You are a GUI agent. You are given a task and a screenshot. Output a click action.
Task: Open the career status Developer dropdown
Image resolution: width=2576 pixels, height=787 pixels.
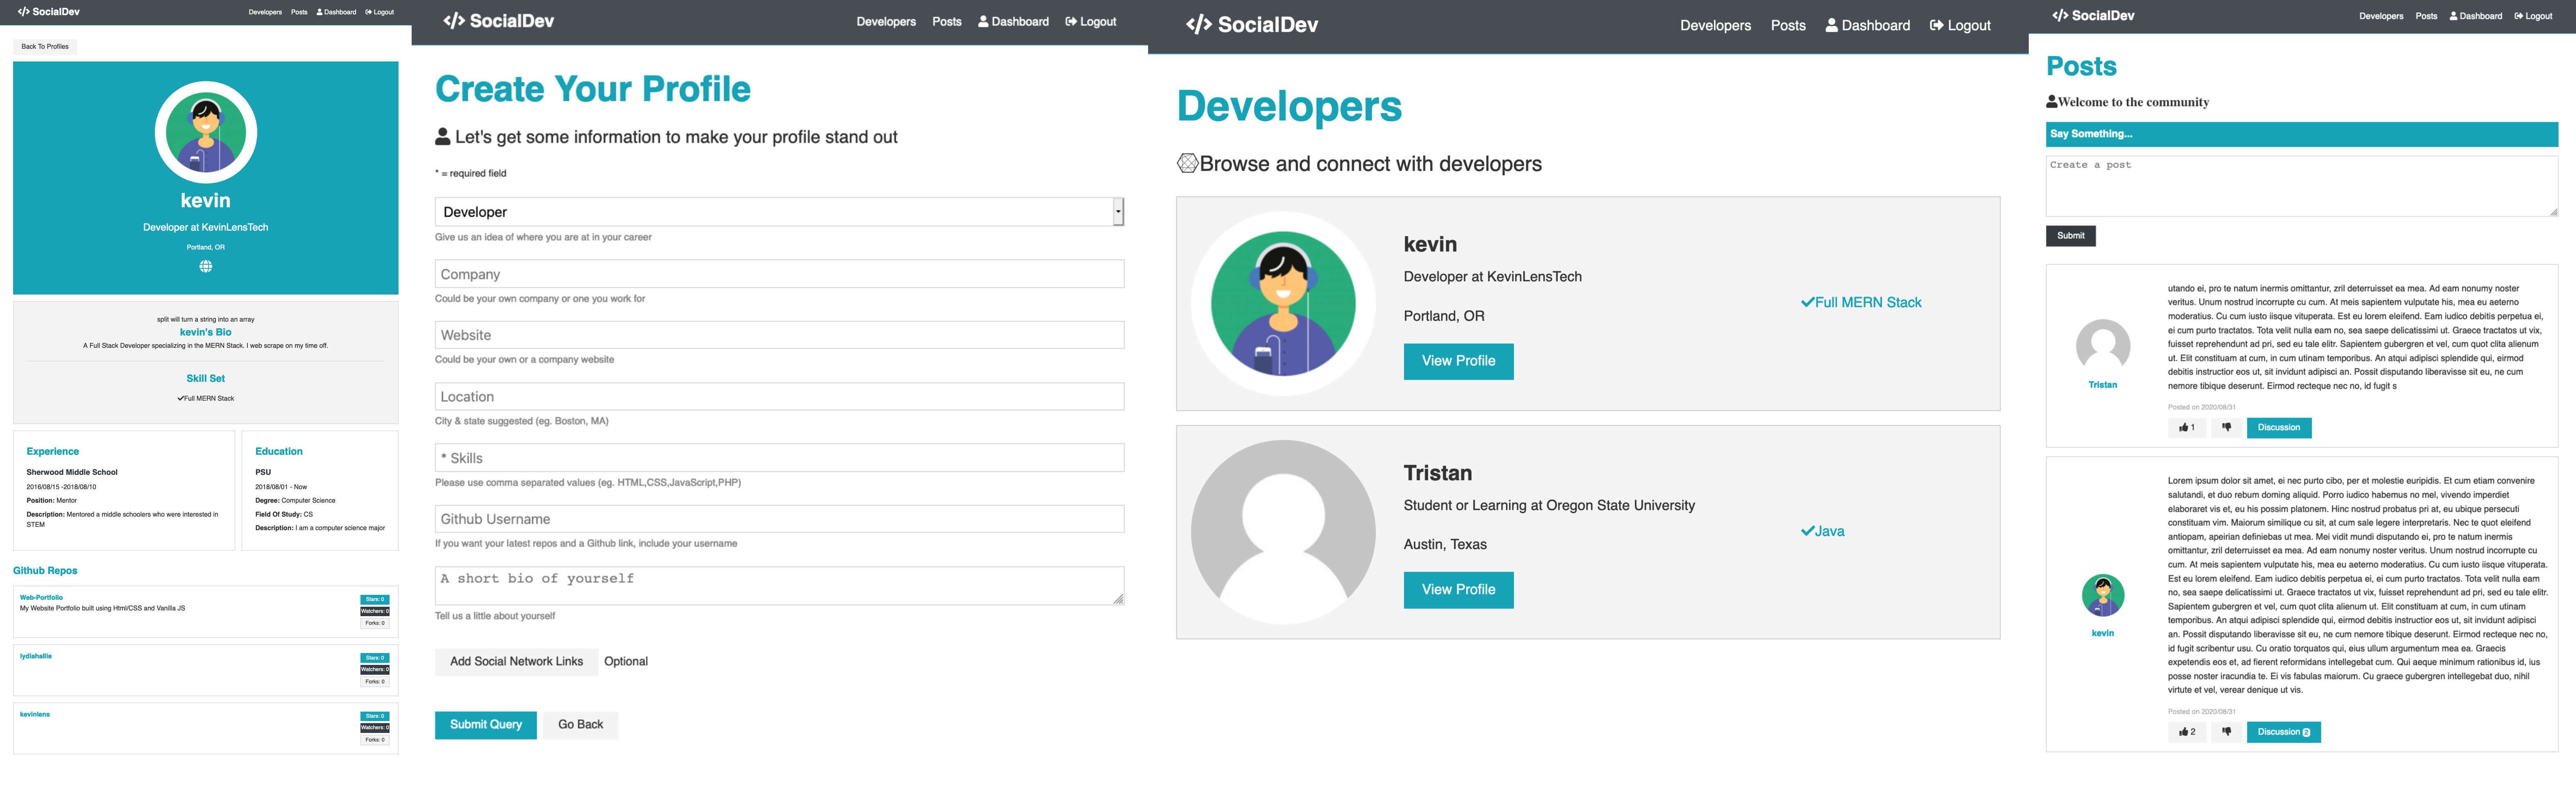[779, 212]
